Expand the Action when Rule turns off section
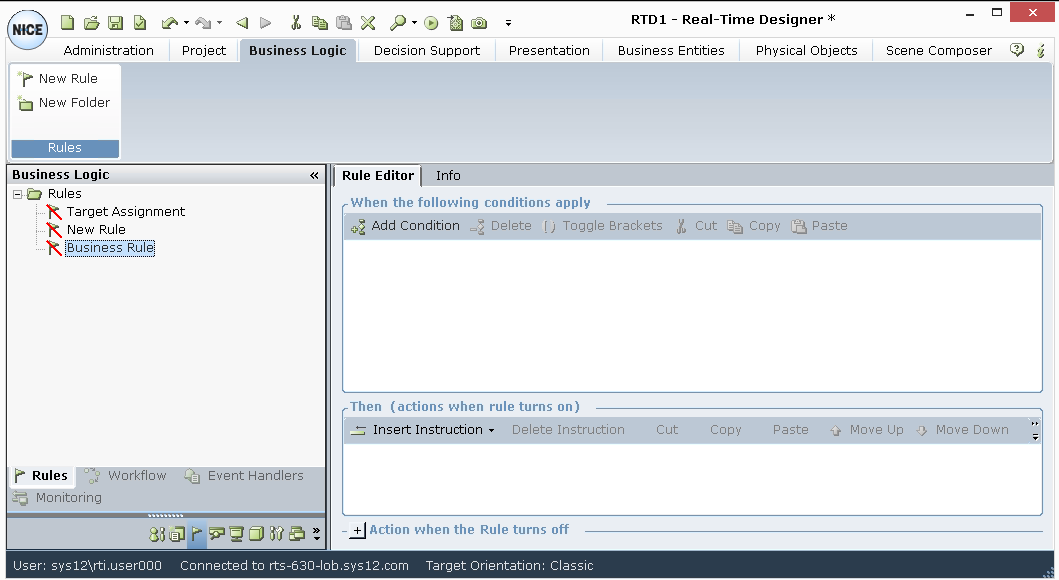1059x580 pixels. pos(358,530)
